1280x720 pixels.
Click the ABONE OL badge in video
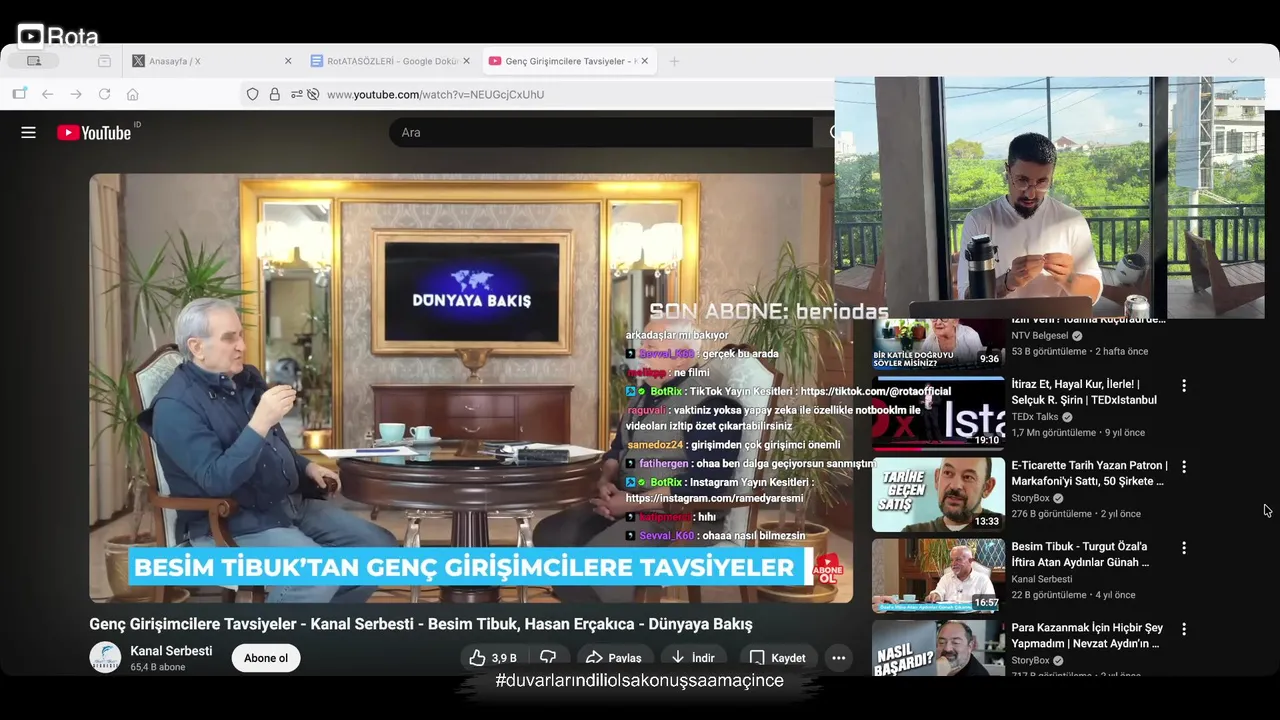pyautogui.click(x=828, y=569)
